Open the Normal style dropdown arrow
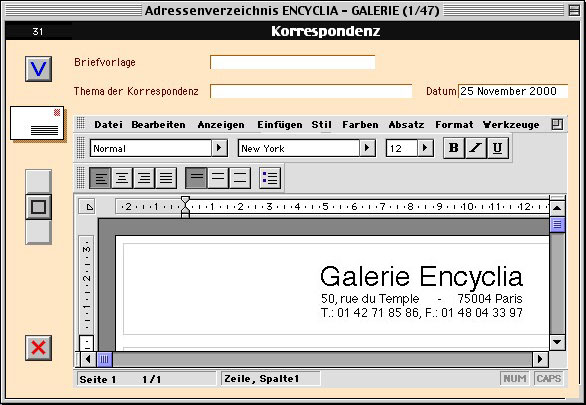This screenshot has width=586, height=405. [219, 148]
